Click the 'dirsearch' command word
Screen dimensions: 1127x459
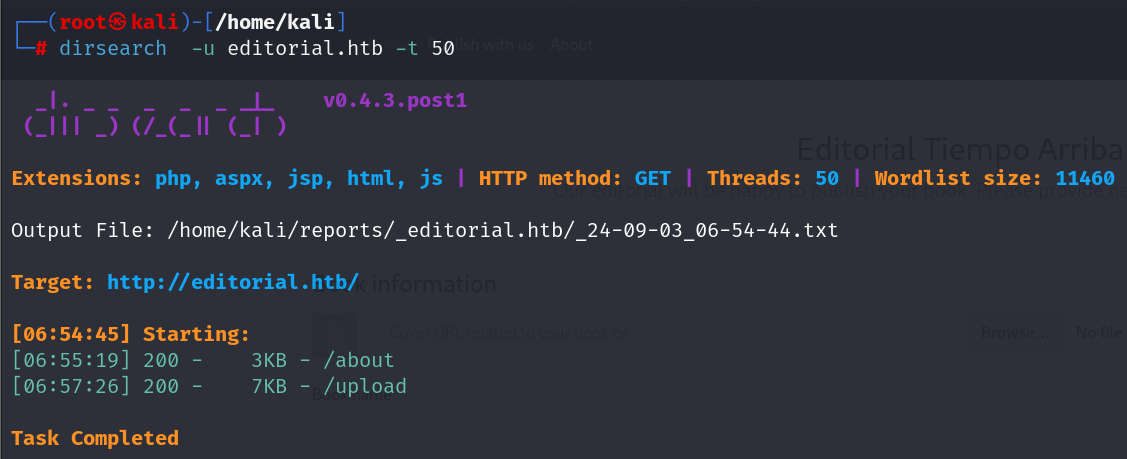(113, 48)
